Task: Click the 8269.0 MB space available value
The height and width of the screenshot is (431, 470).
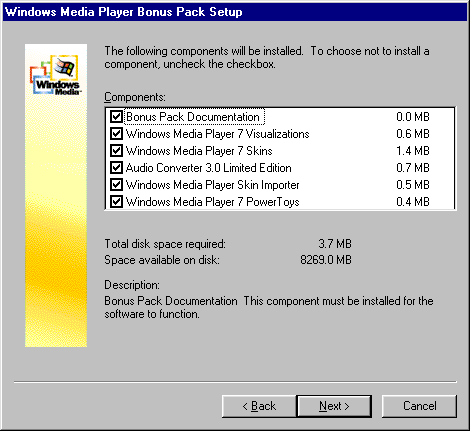Action: (x=326, y=260)
